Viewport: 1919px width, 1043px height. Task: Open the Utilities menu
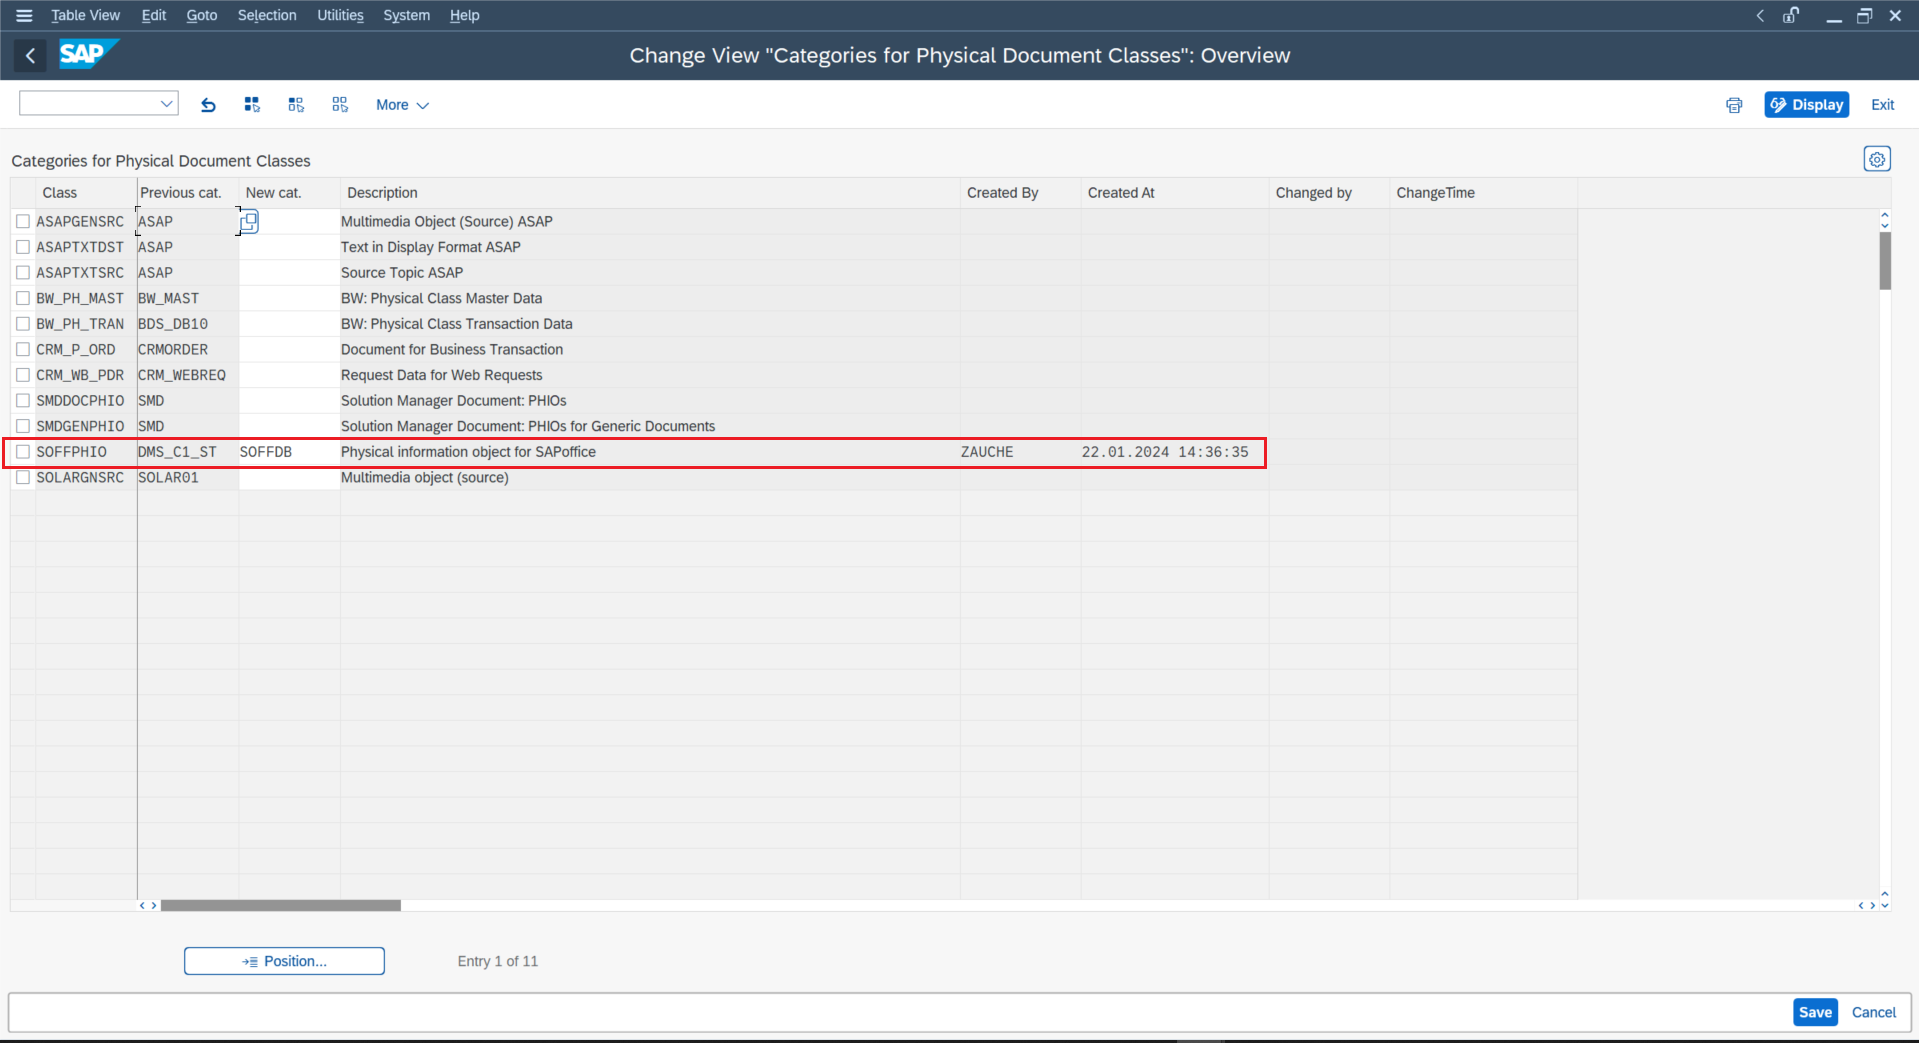[340, 15]
